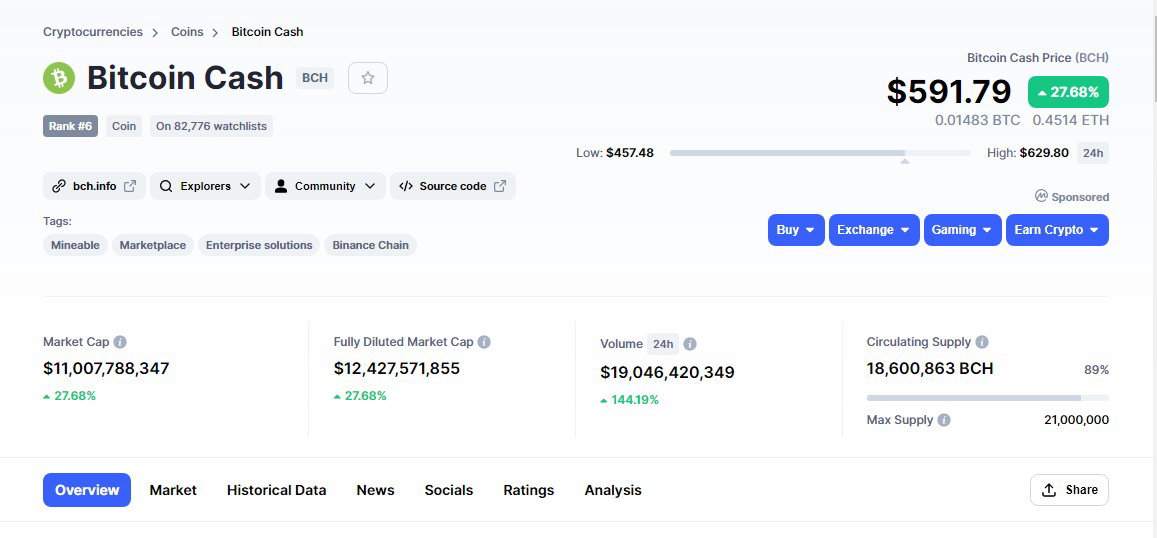Viewport: 1157px width, 538px height.
Task: Select the Overview tab
Action: (x=87, y=490)
